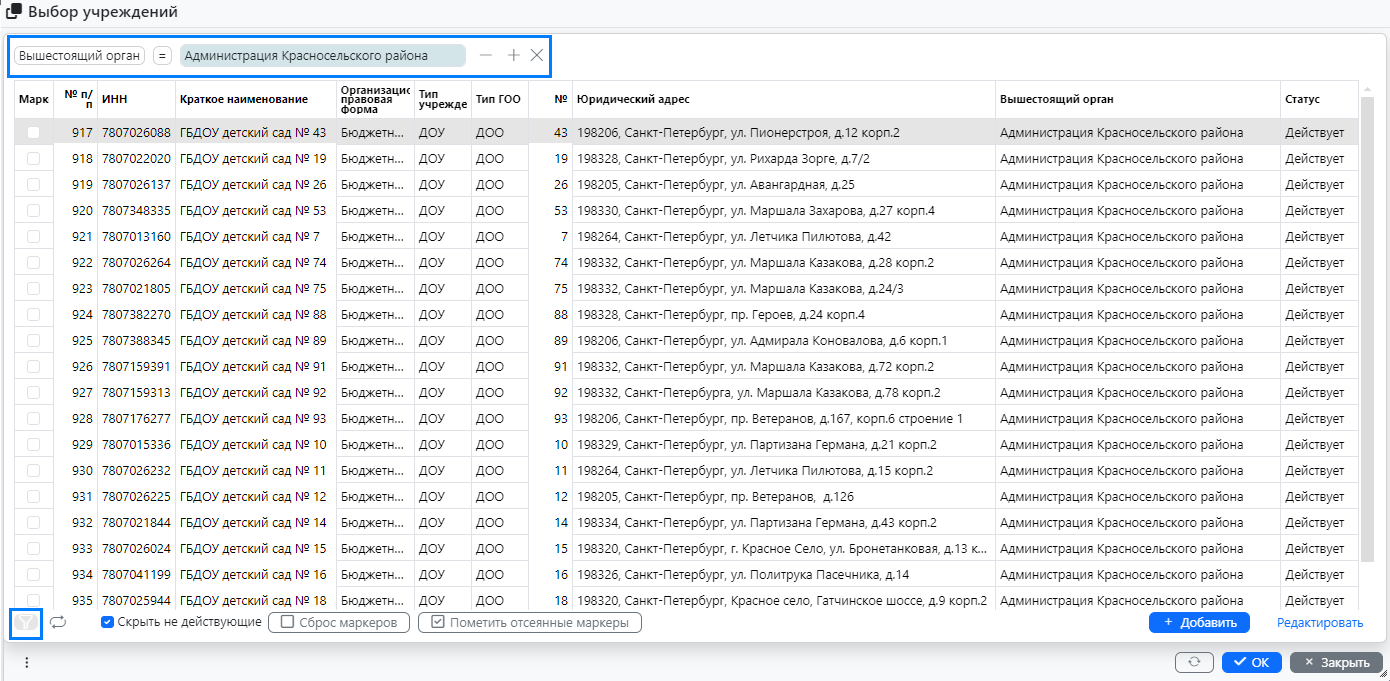Image resolution: width=1390 pixels, height=681 pixels.
Task: Sort by Юридический адрес column header
Action: tap(633, 100)
